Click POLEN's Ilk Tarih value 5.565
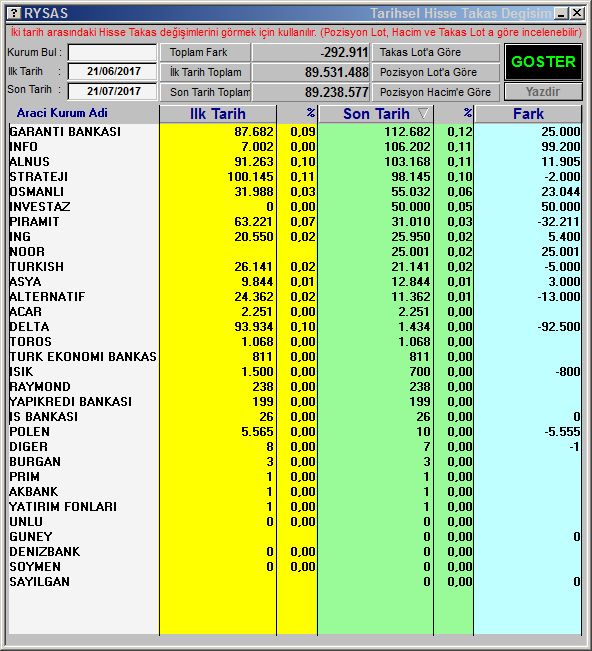The height and width of the screenshot is (651, 592). coord(257,431)
